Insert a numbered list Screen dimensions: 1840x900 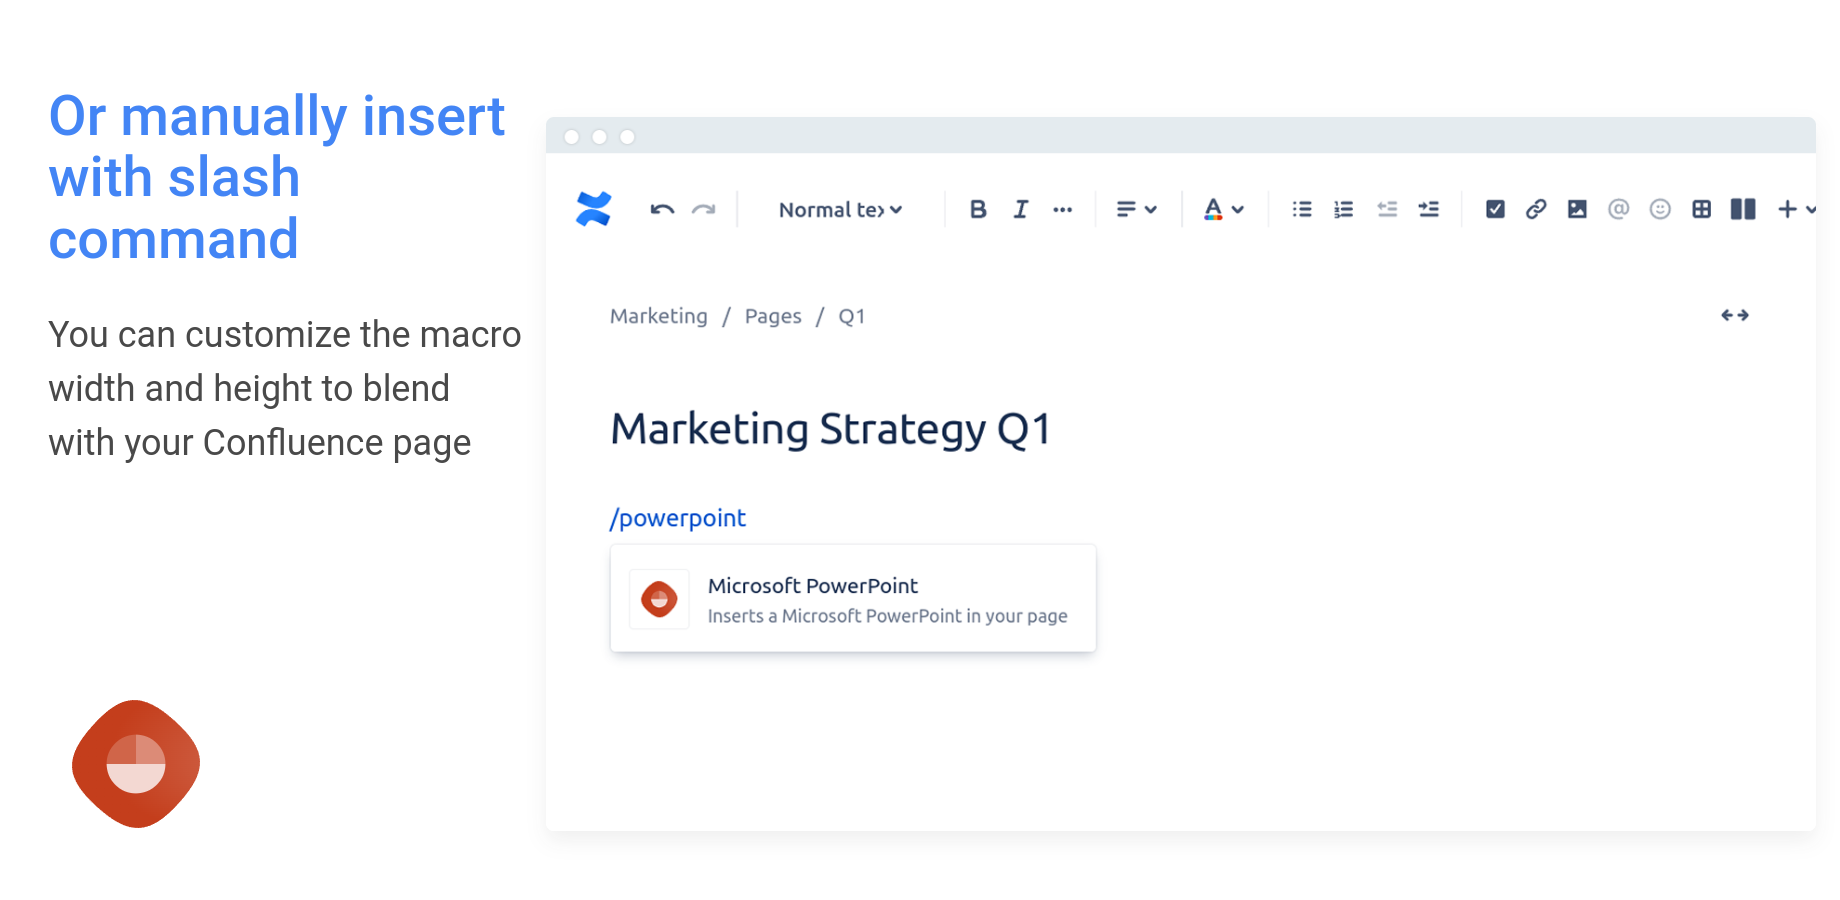1344,209
